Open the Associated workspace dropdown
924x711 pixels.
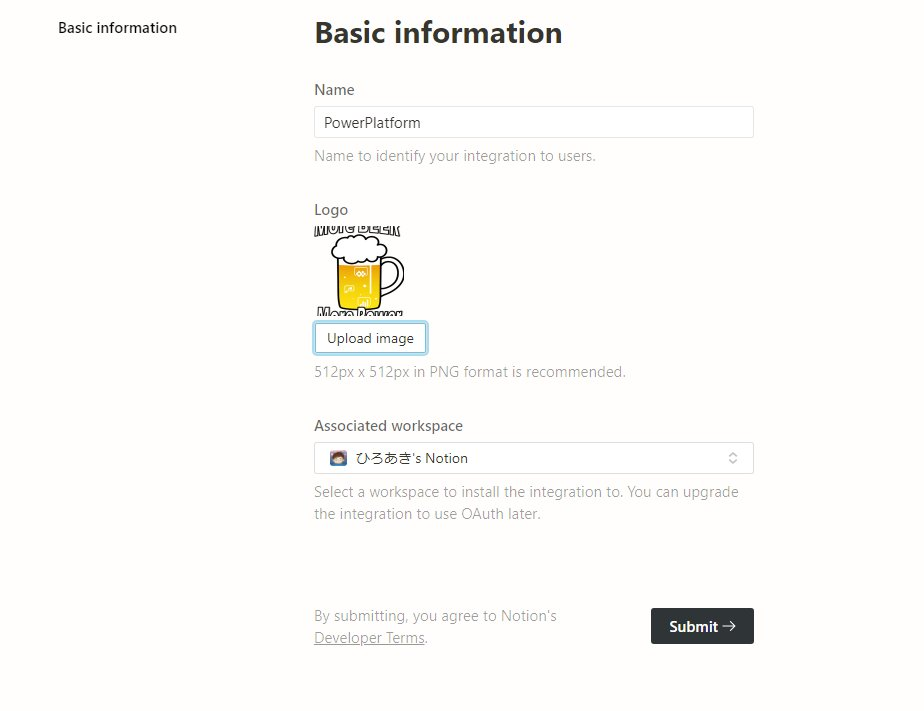click(533, 458)
